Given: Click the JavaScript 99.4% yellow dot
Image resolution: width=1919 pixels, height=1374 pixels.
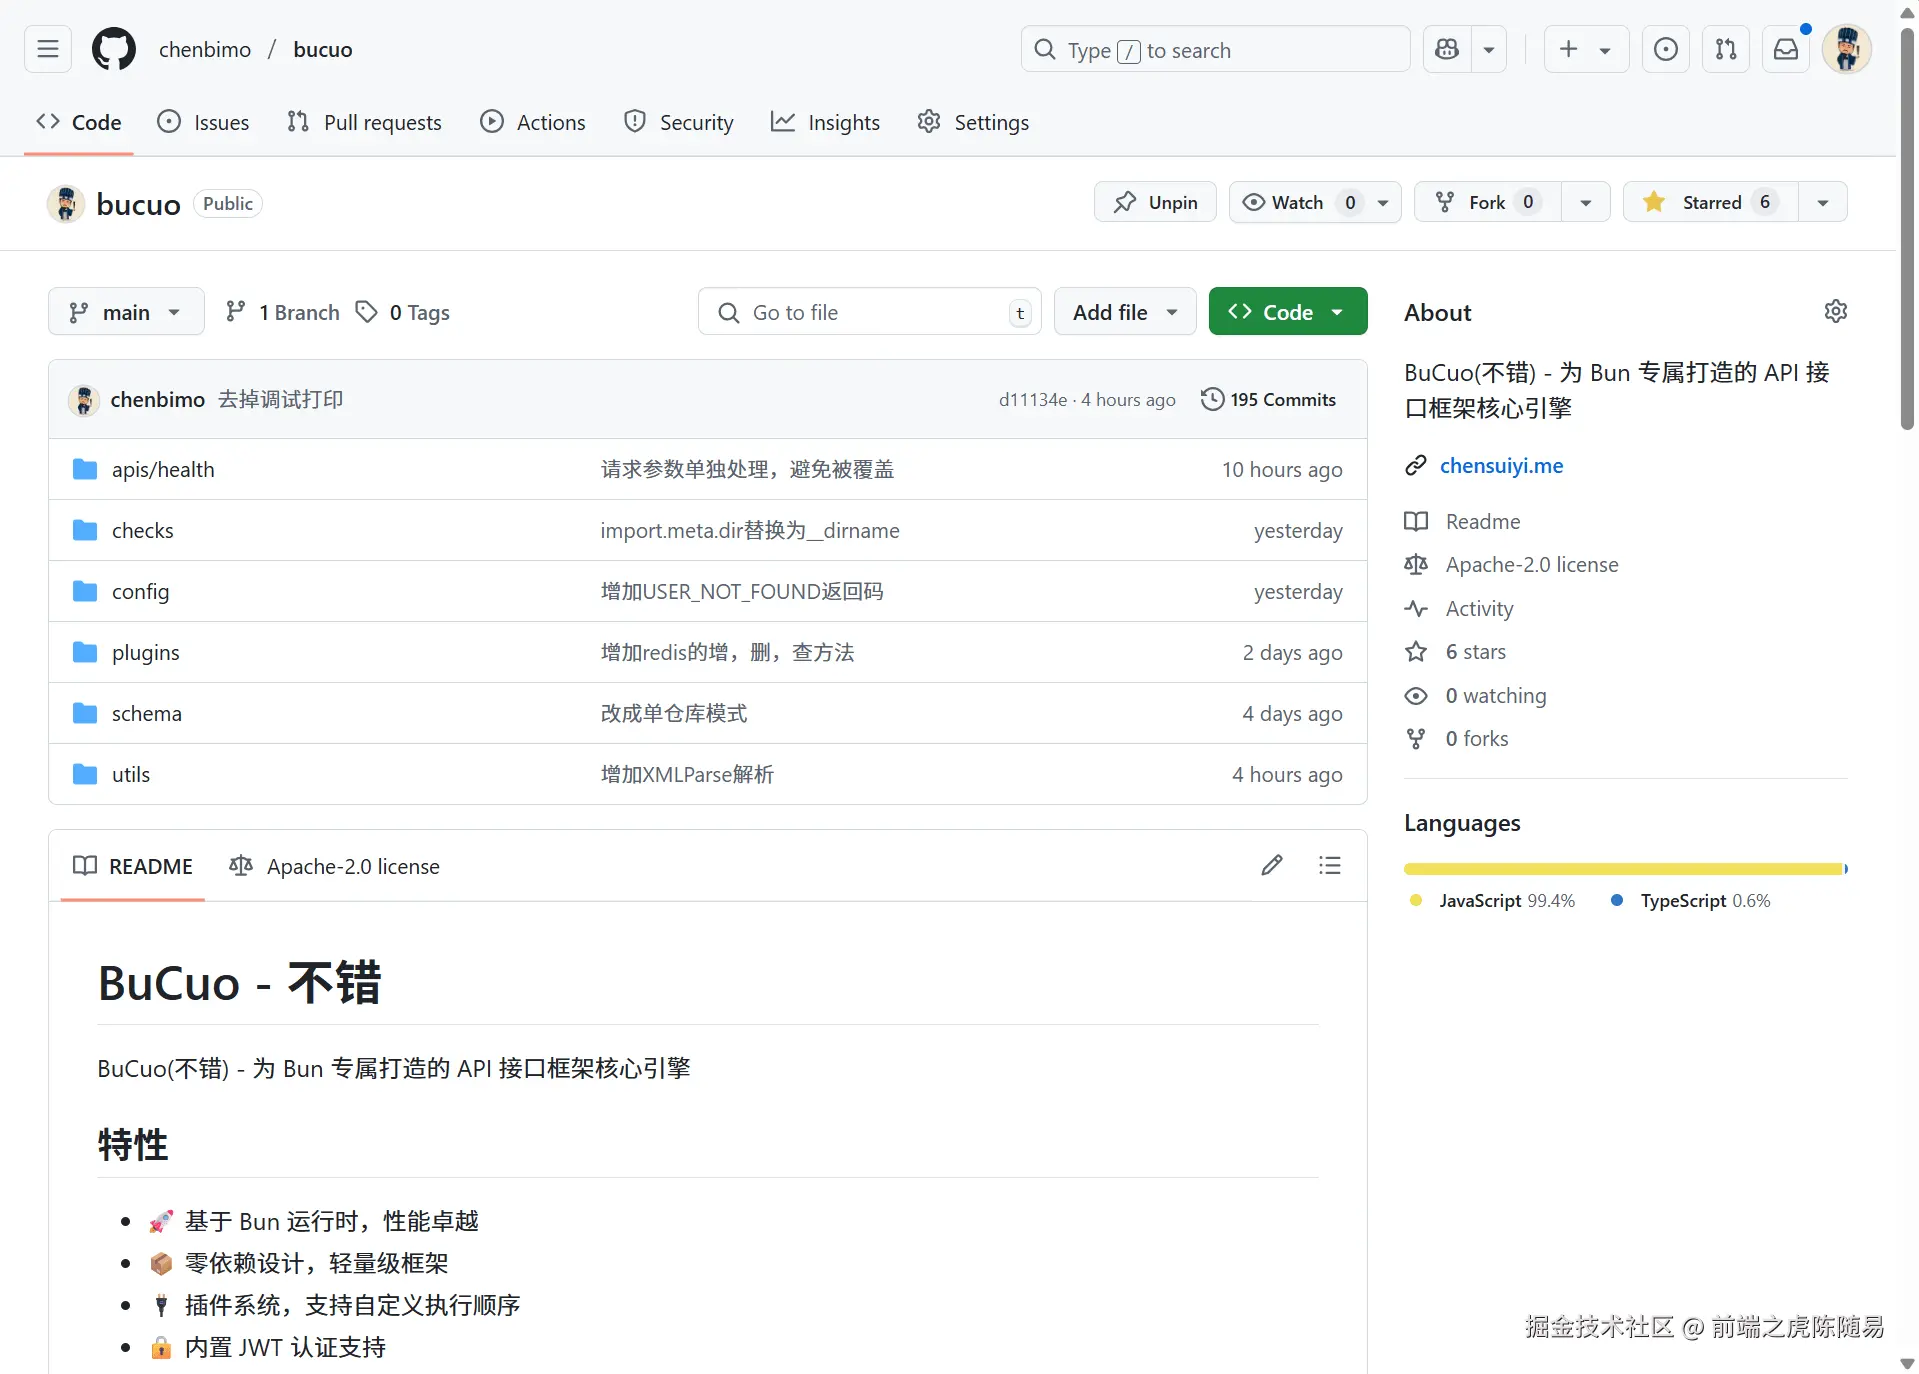Looking at the screenshot, I should coord(1416,900).
